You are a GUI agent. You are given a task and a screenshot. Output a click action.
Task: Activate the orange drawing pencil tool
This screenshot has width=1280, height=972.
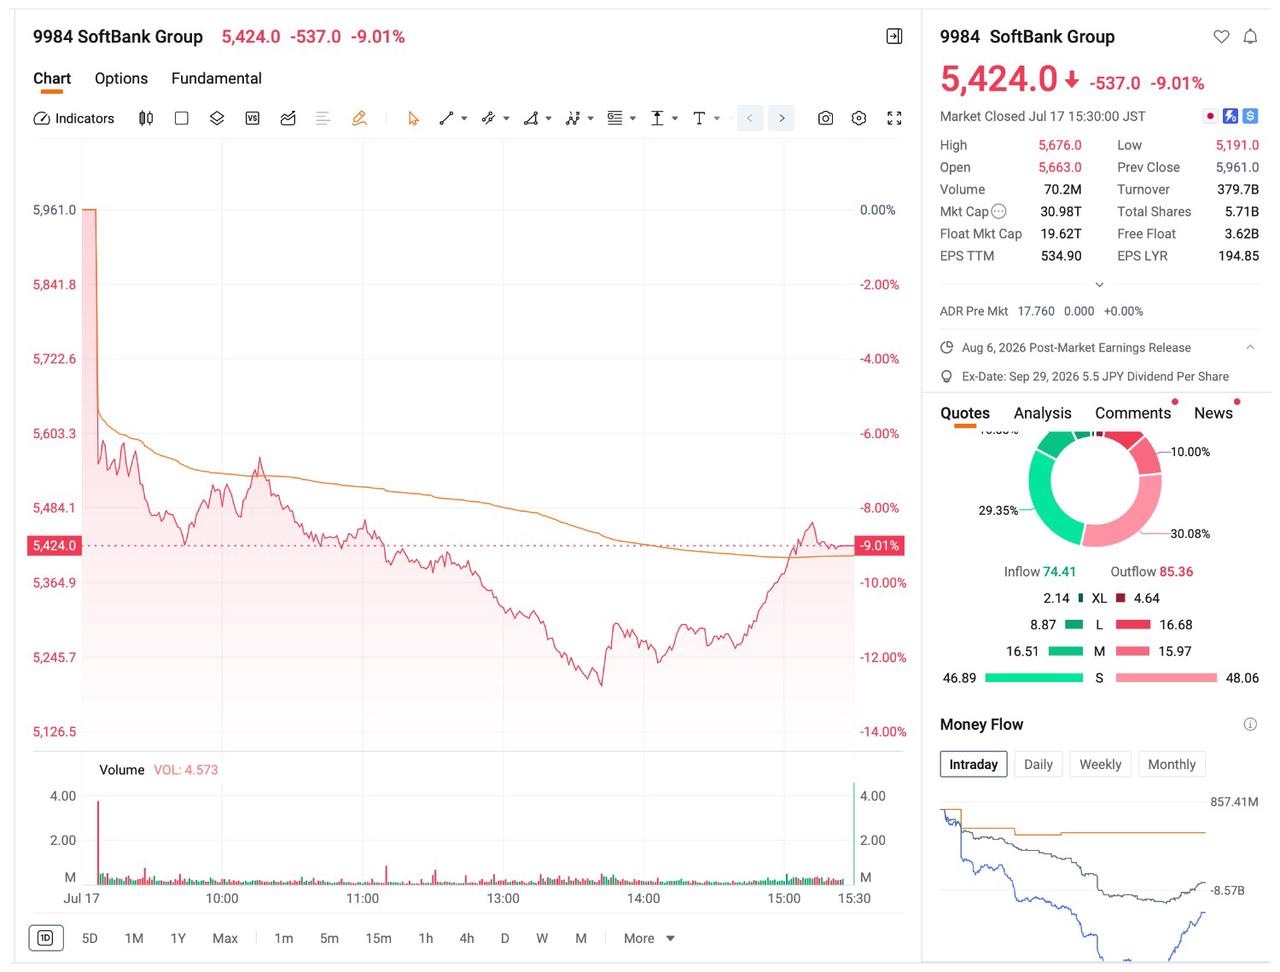(359, 118)
